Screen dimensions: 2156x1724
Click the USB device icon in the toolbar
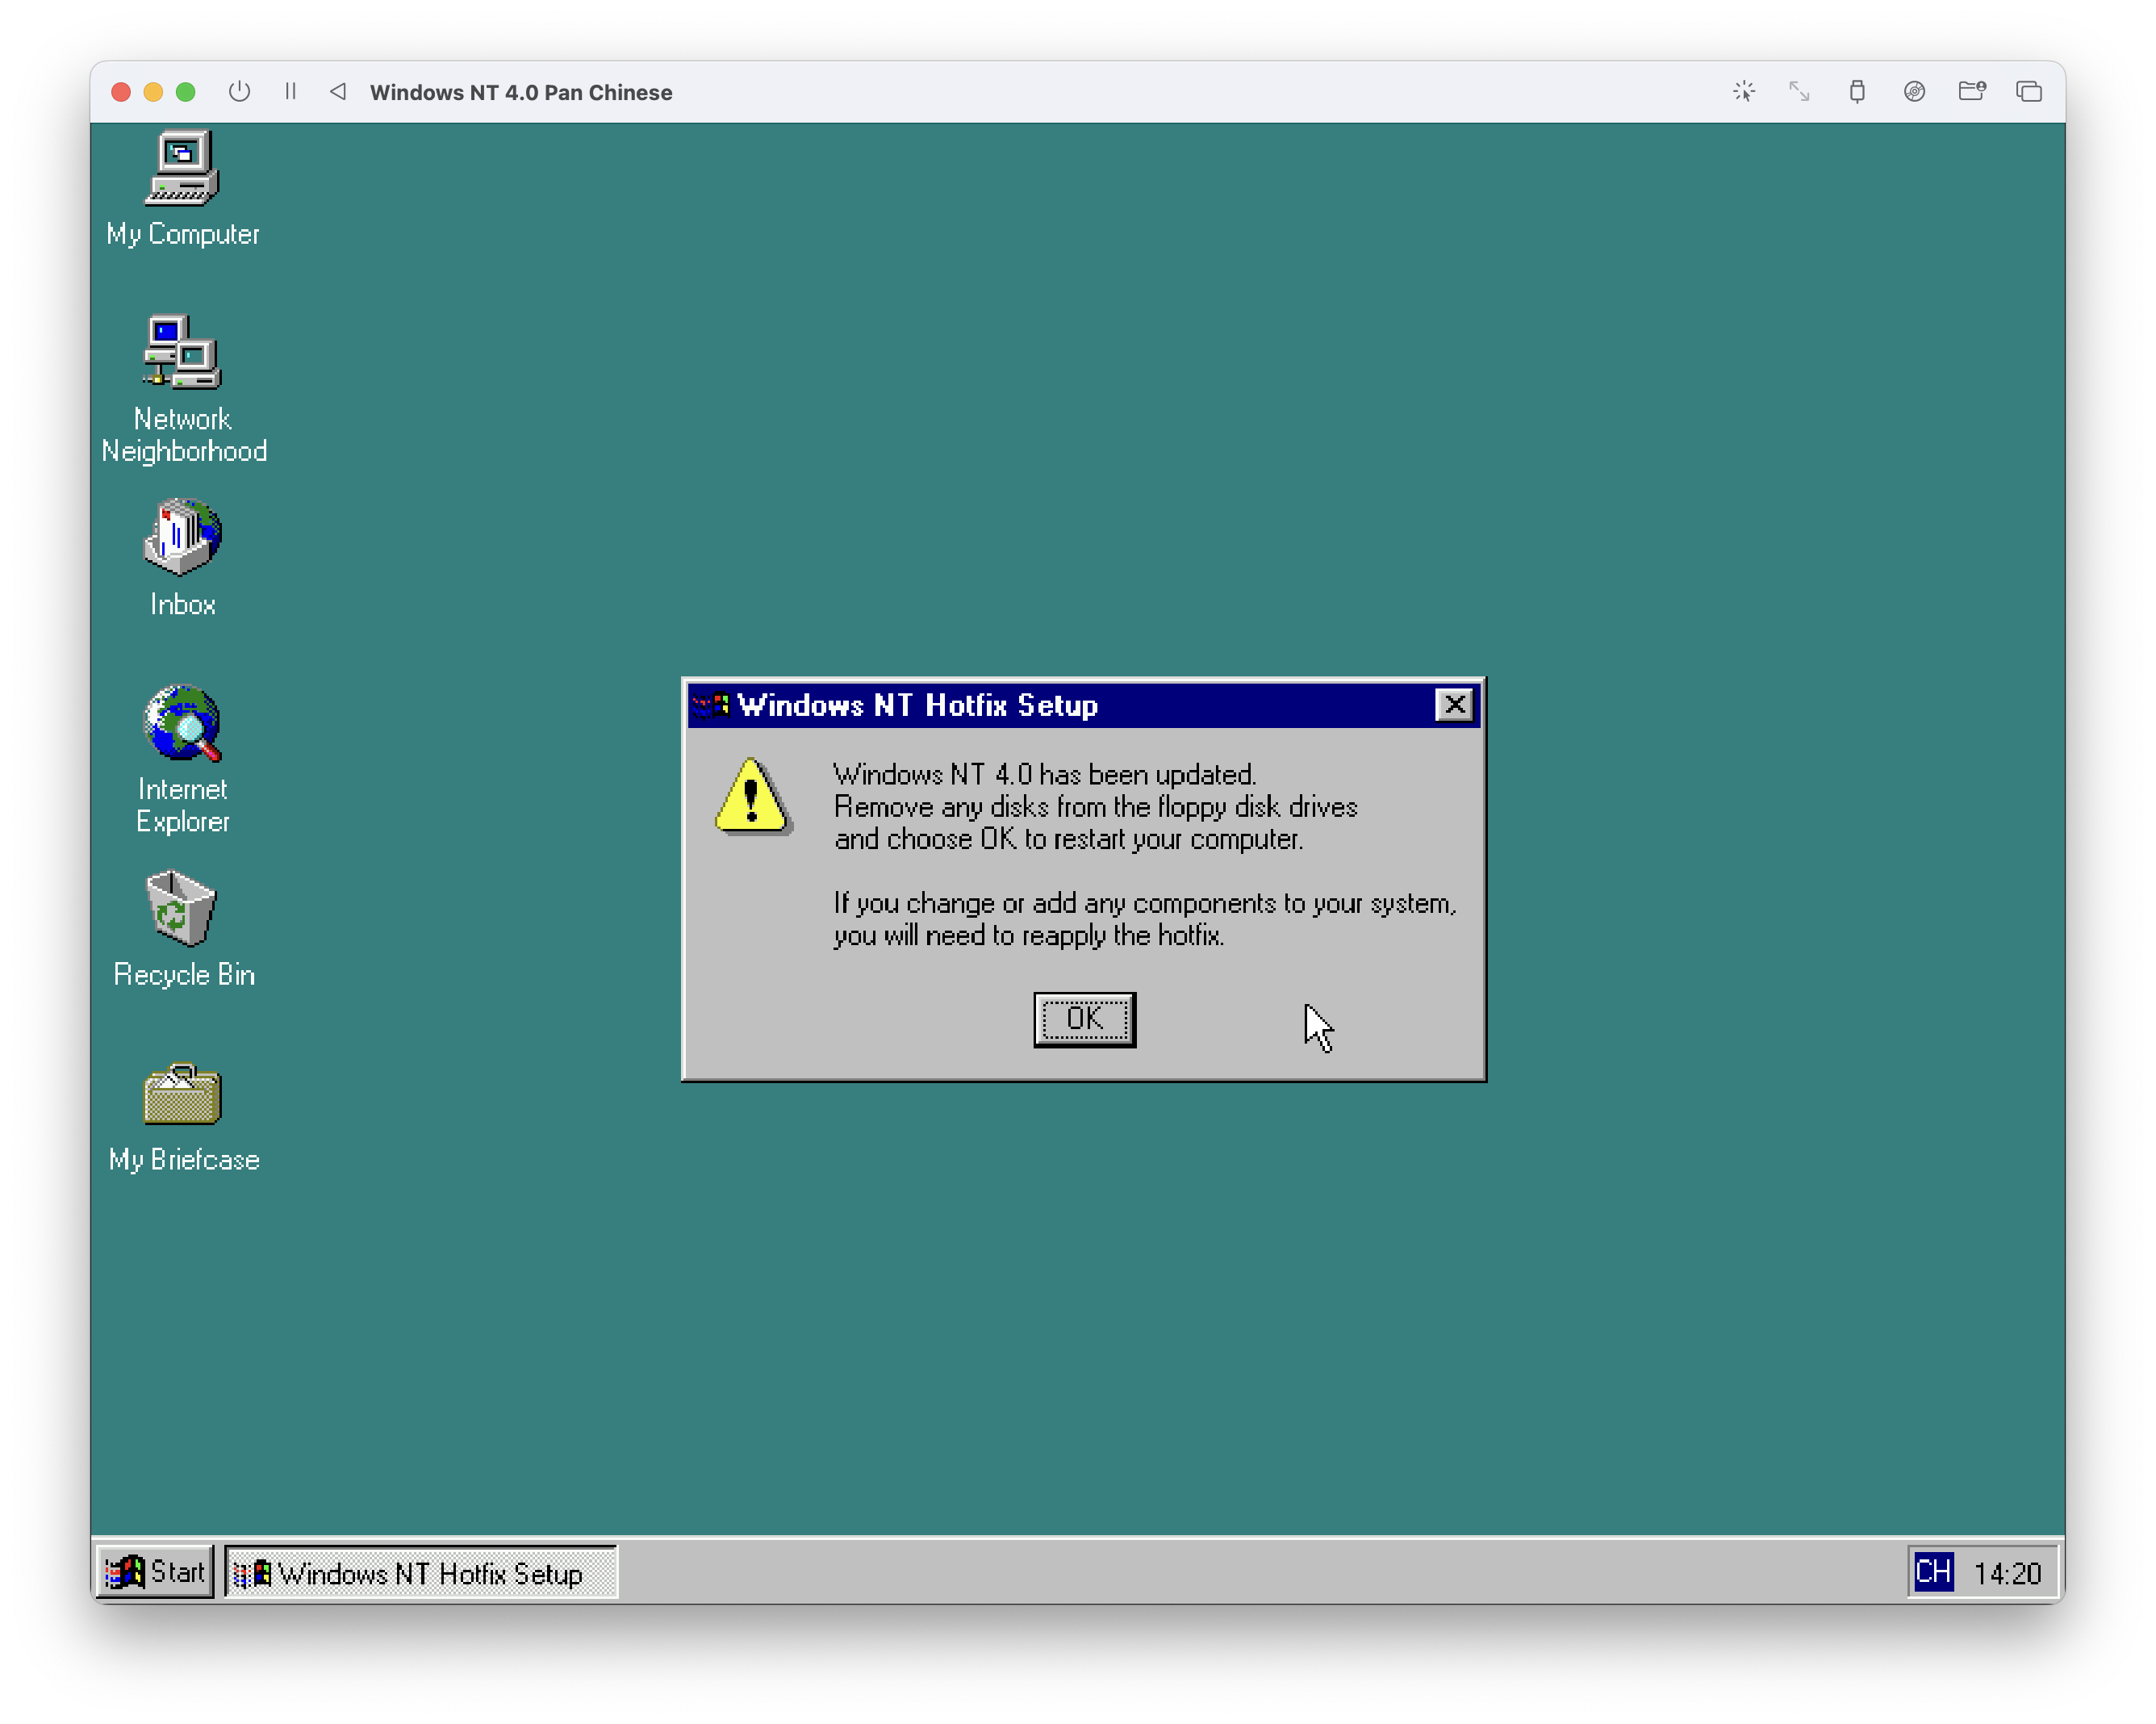1858,91
